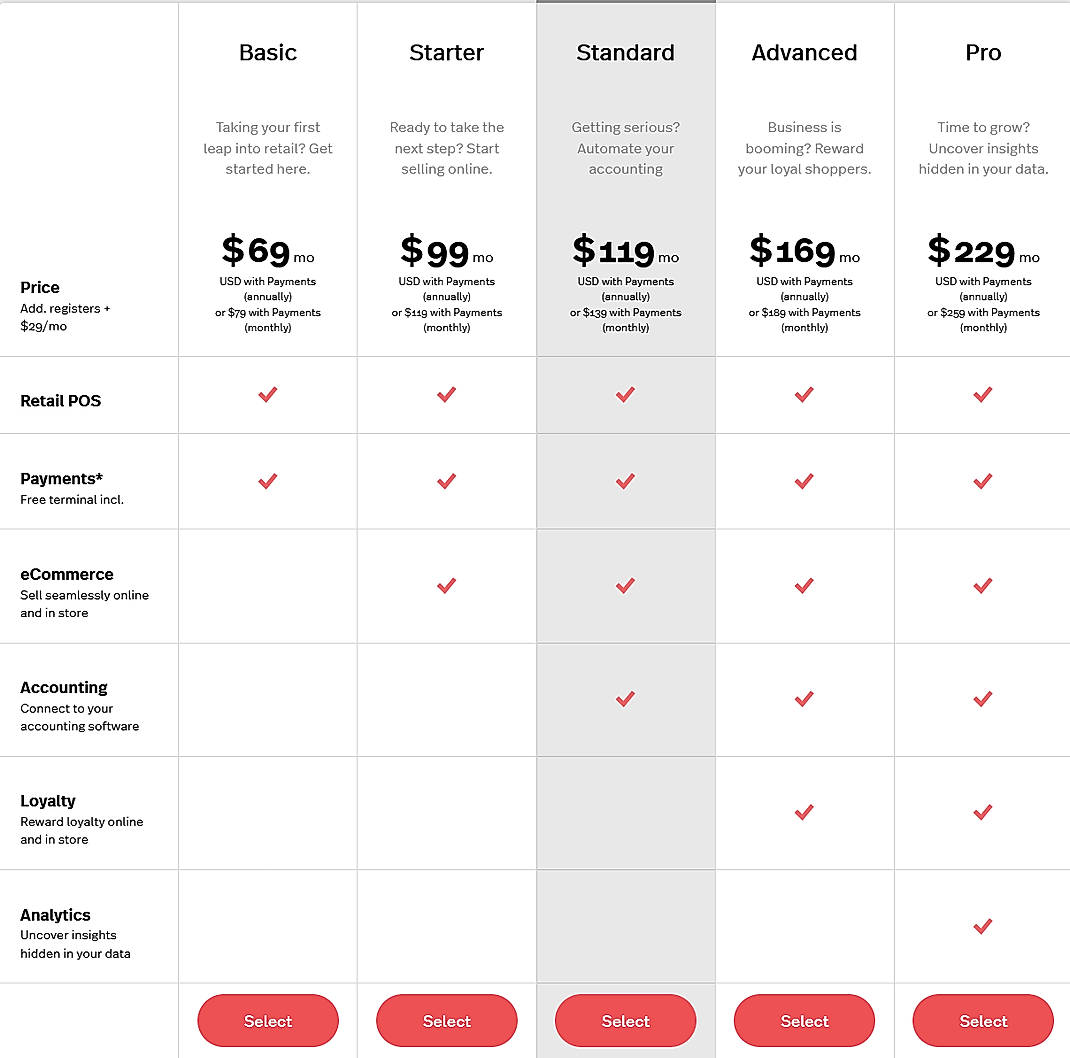Click the Pro column header
The width and height of the screenshot is (1070, 1058).
tap(982, 53)
